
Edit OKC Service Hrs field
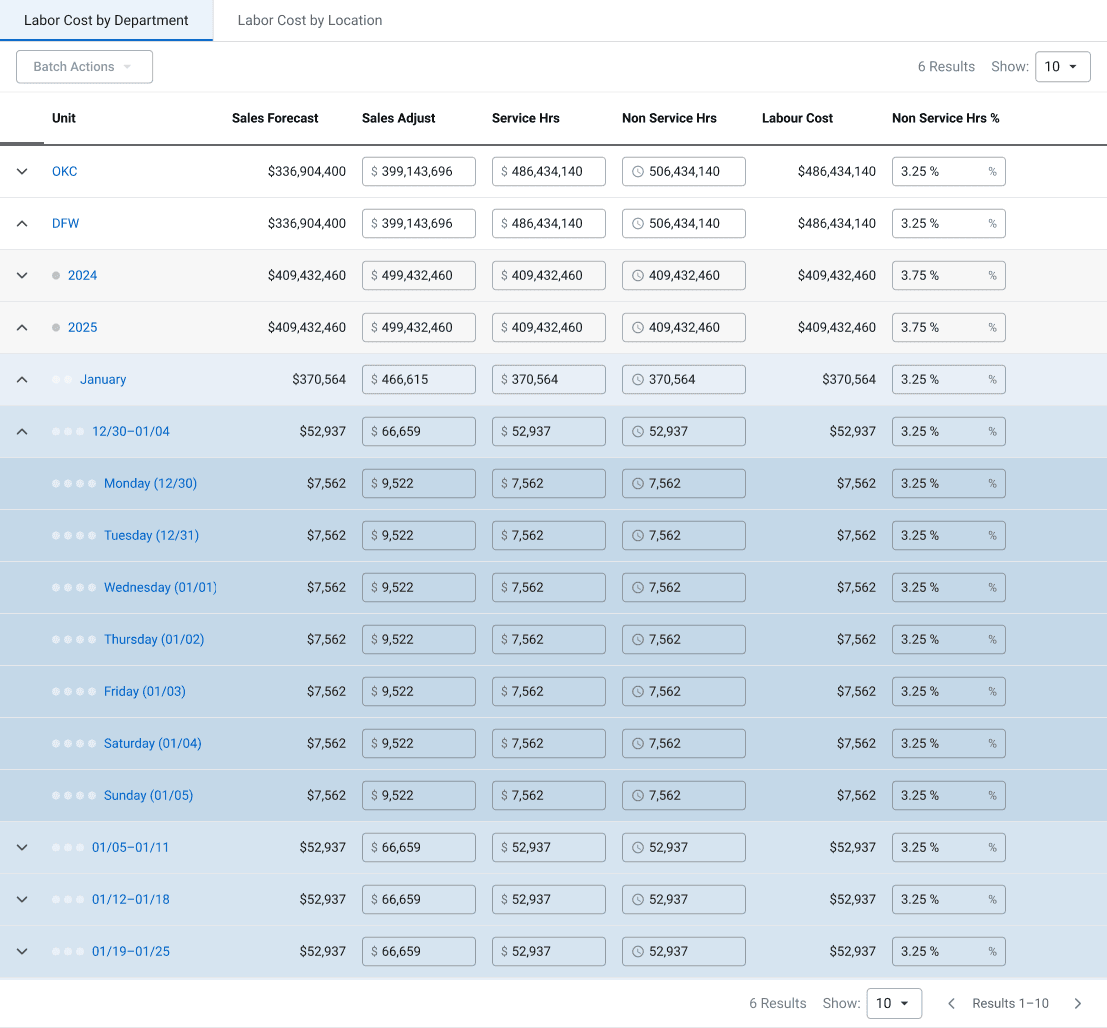549,172
